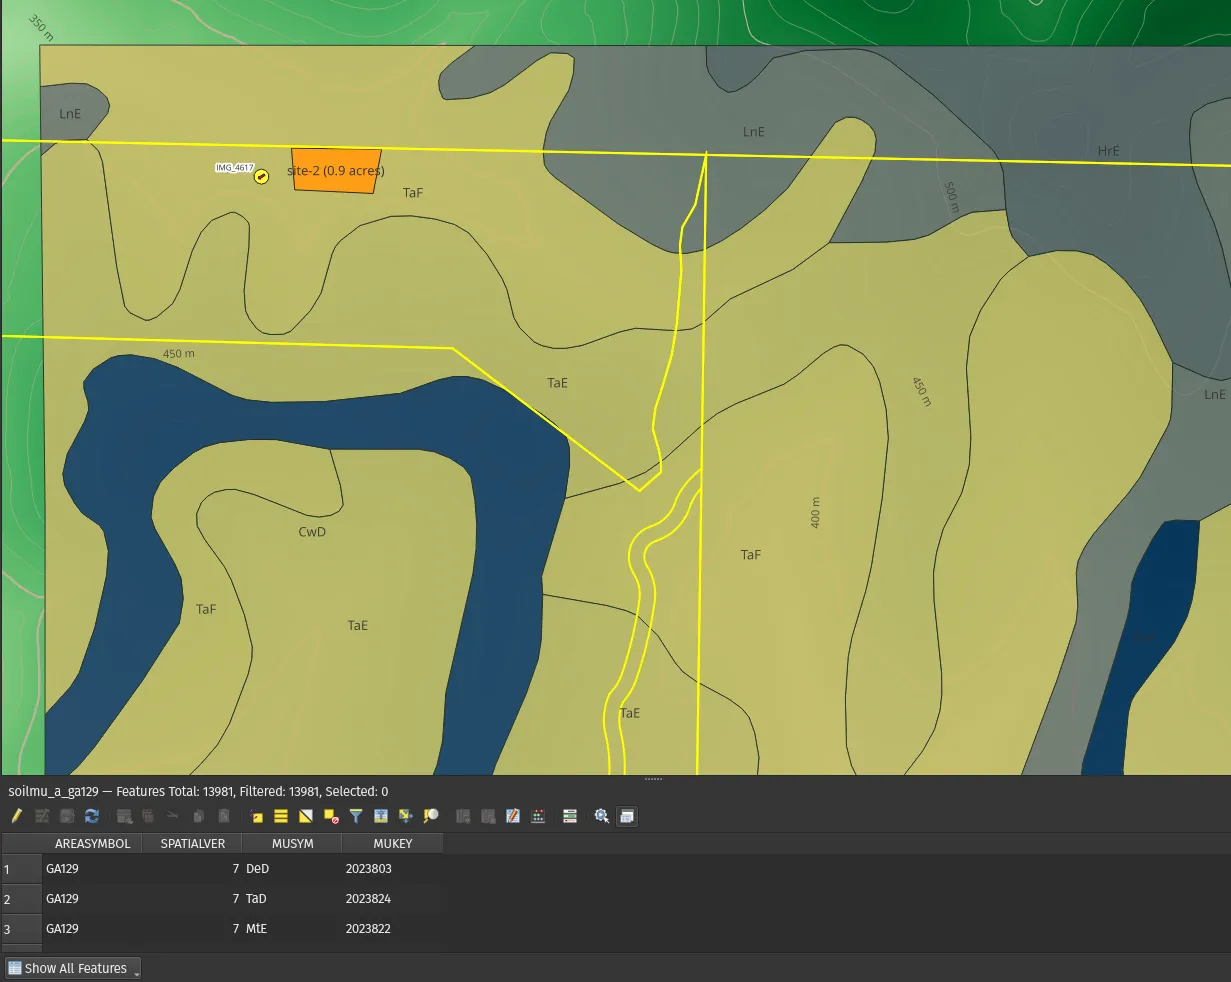Select row 2 header in table

pyautogui.click(x=21, y=899)
